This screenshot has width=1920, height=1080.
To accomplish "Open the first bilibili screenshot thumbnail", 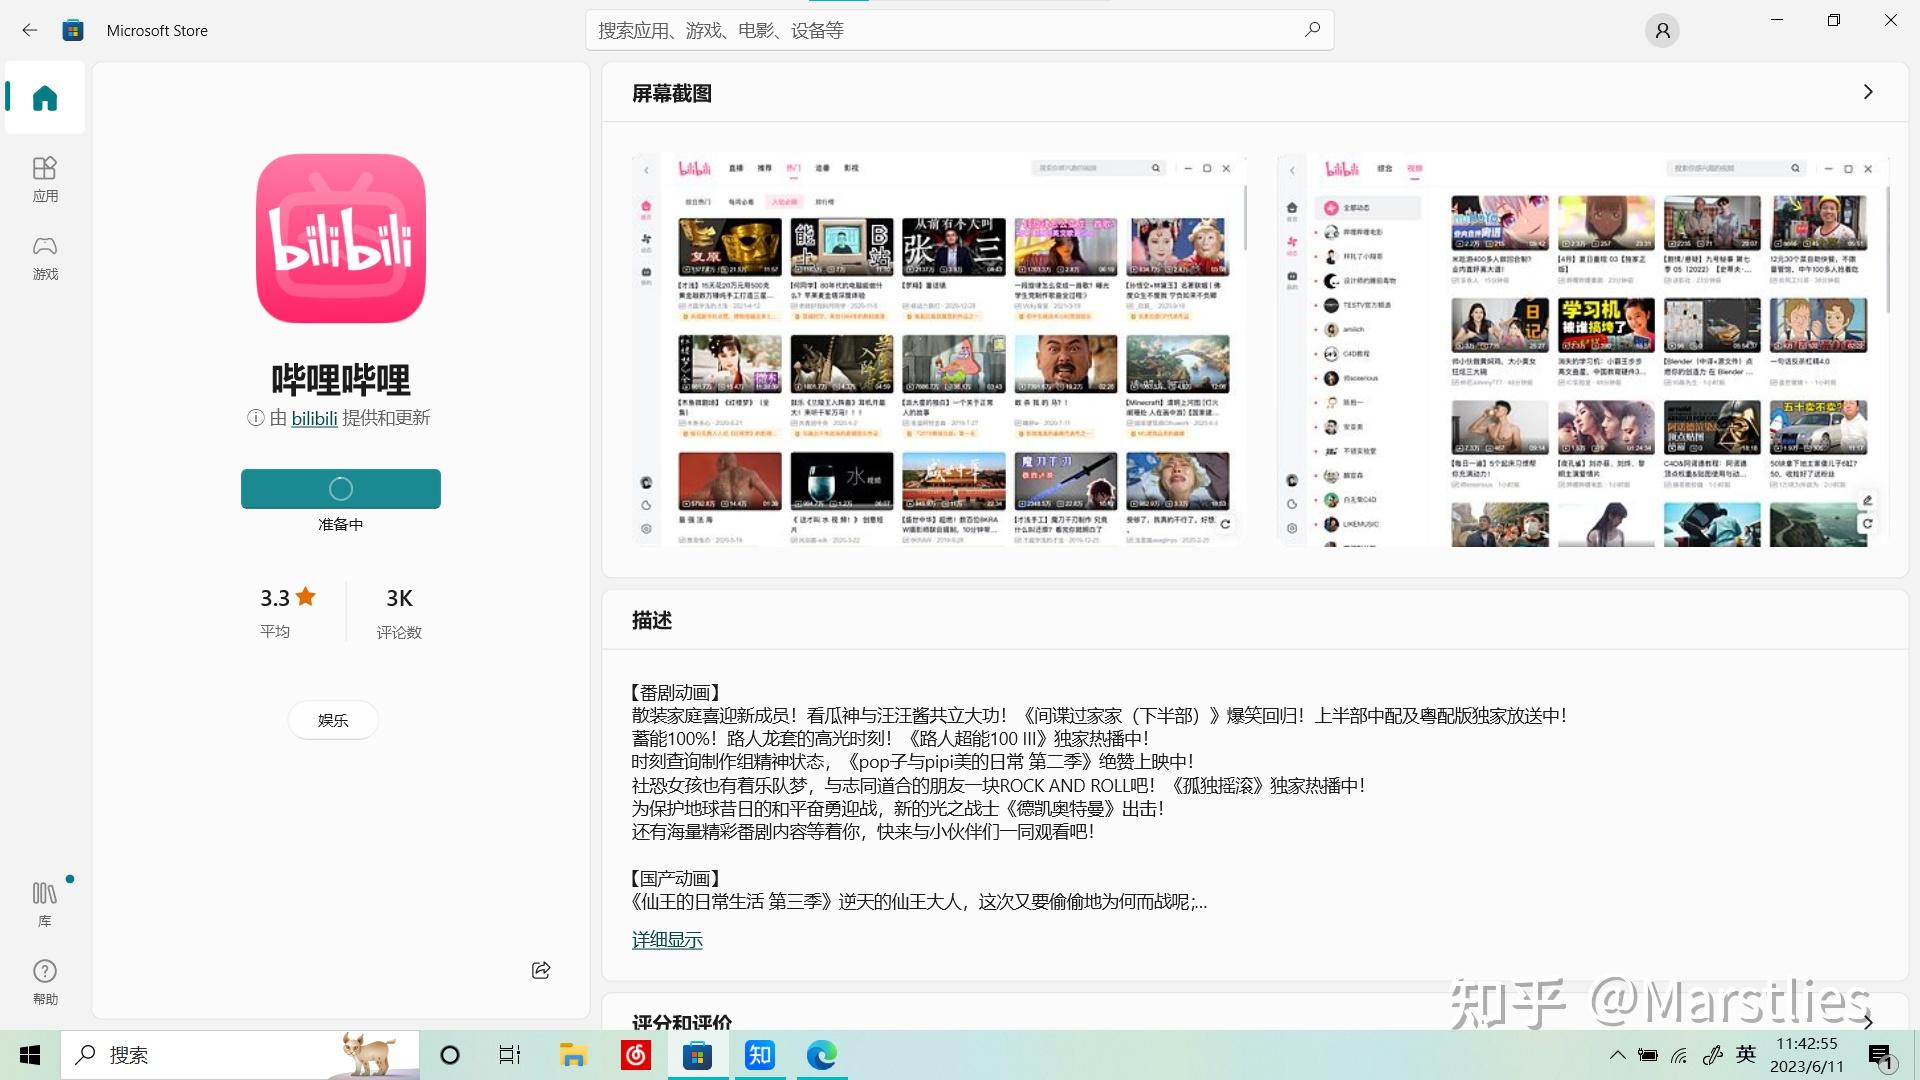I will click(939, 350).
